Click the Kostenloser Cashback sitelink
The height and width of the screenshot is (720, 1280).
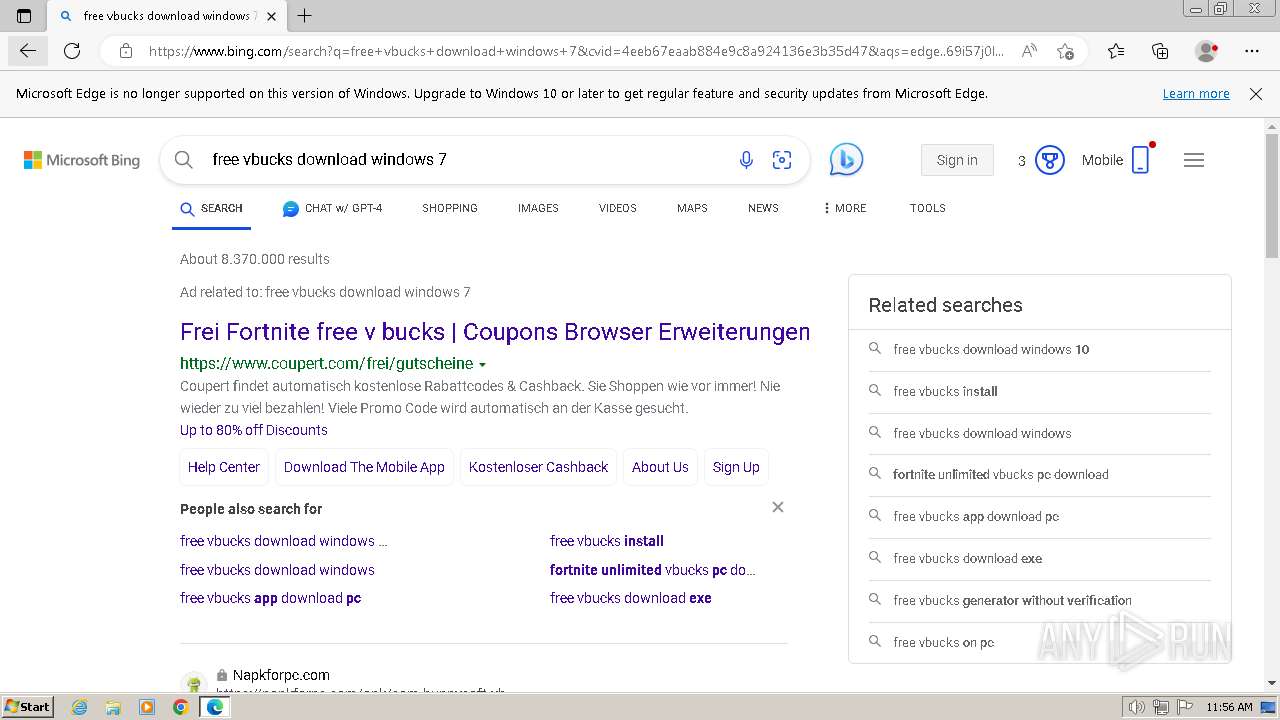click(x=538, y=467)
